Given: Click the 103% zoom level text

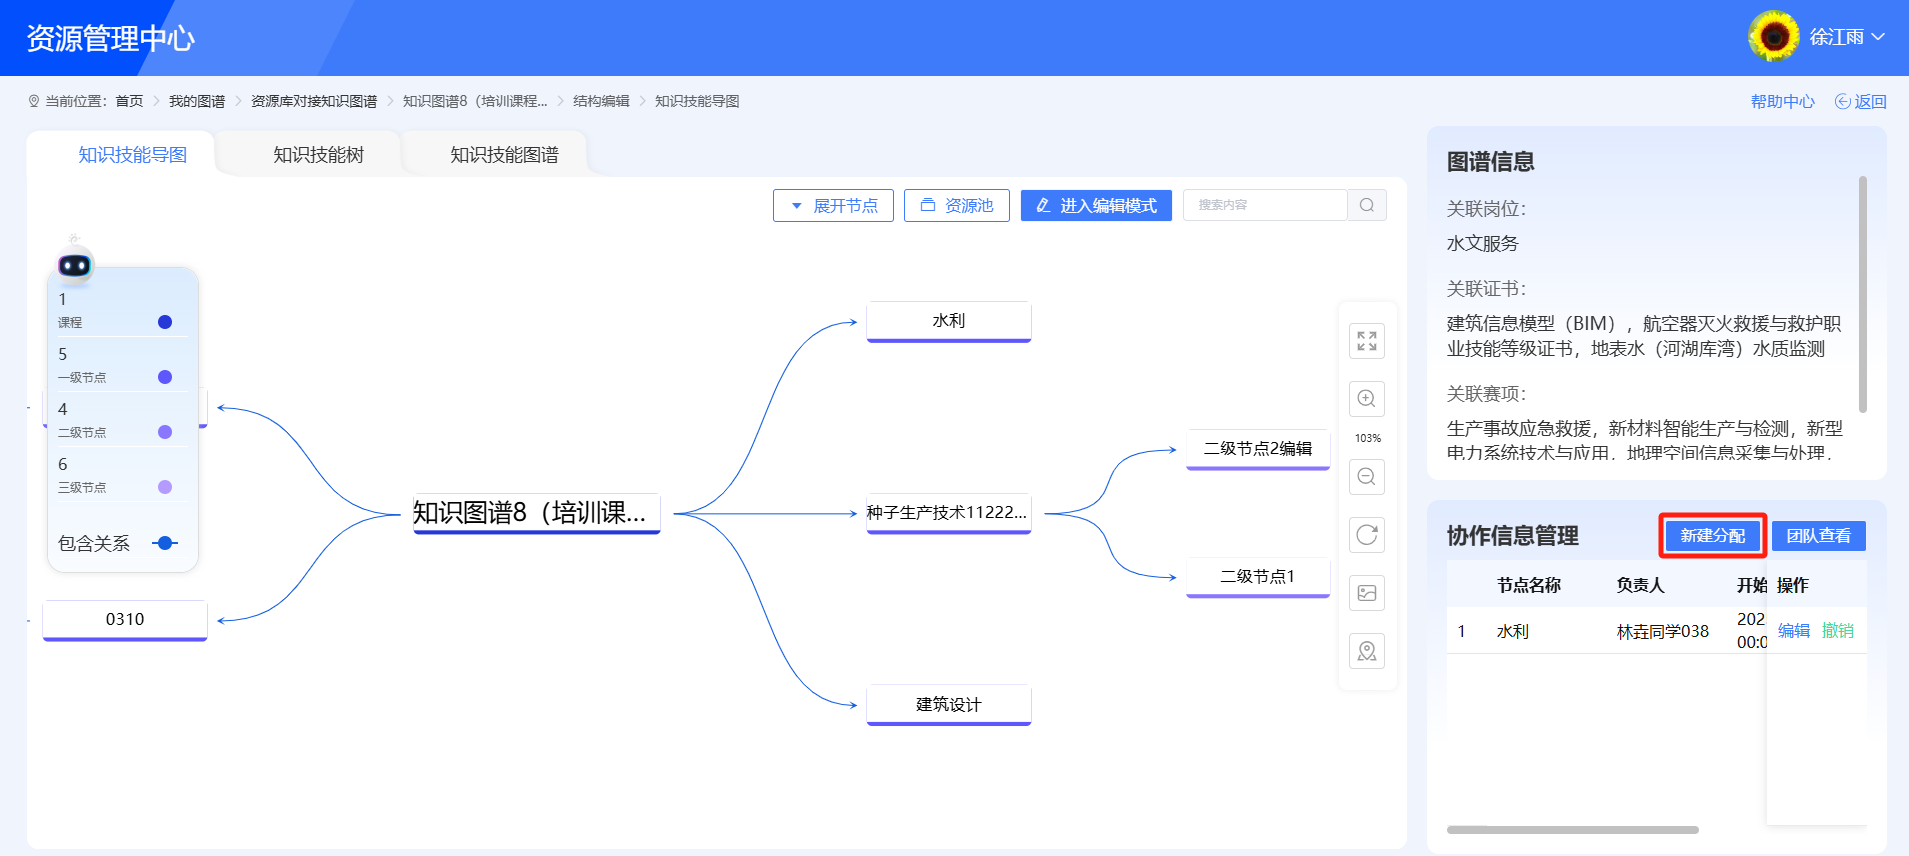Looking at the screenshot, I should click(x=1367, y=438).
